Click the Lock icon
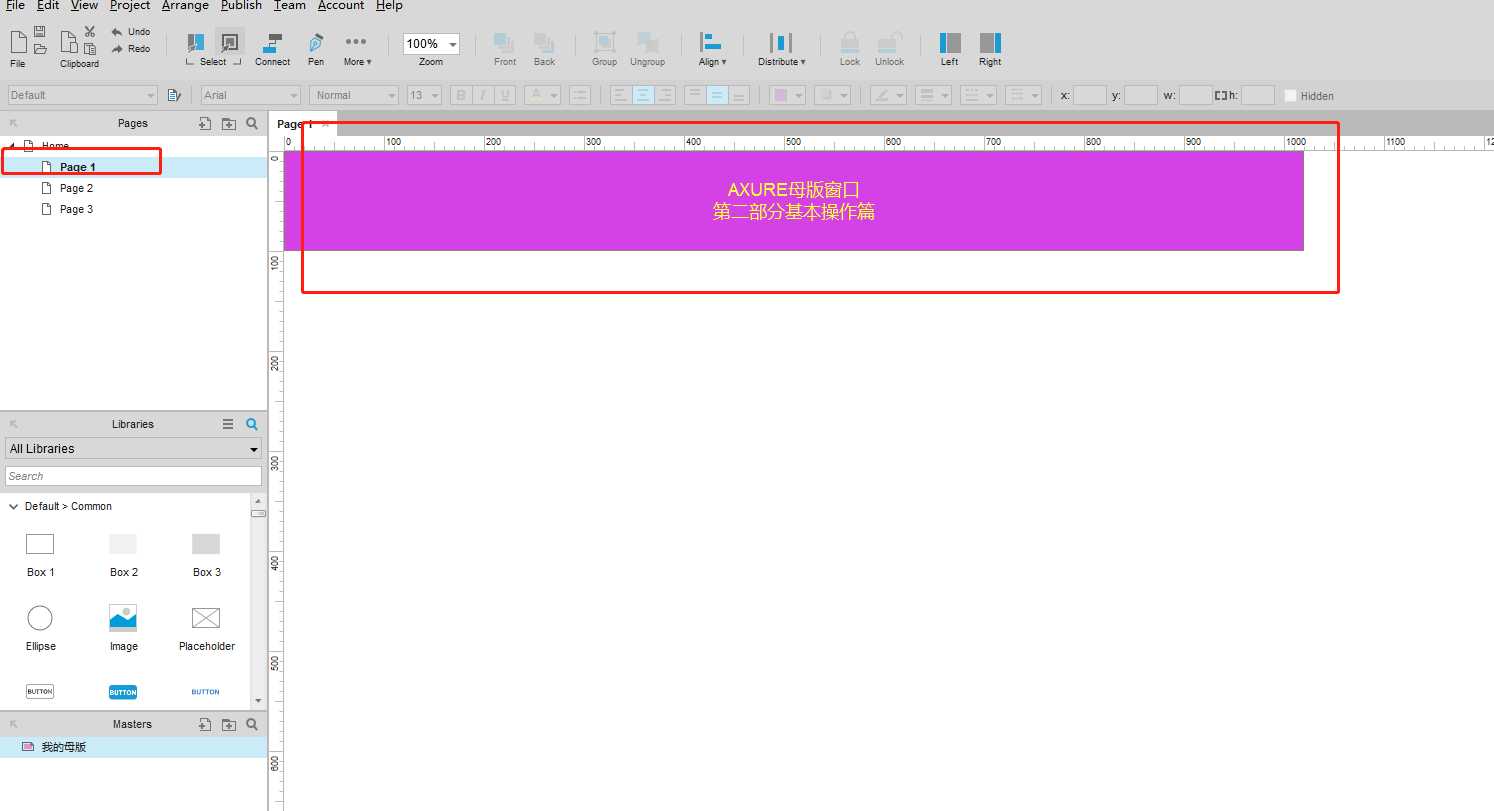The width and height of the screenshot is (1494, 811). [x=849, y=43]
